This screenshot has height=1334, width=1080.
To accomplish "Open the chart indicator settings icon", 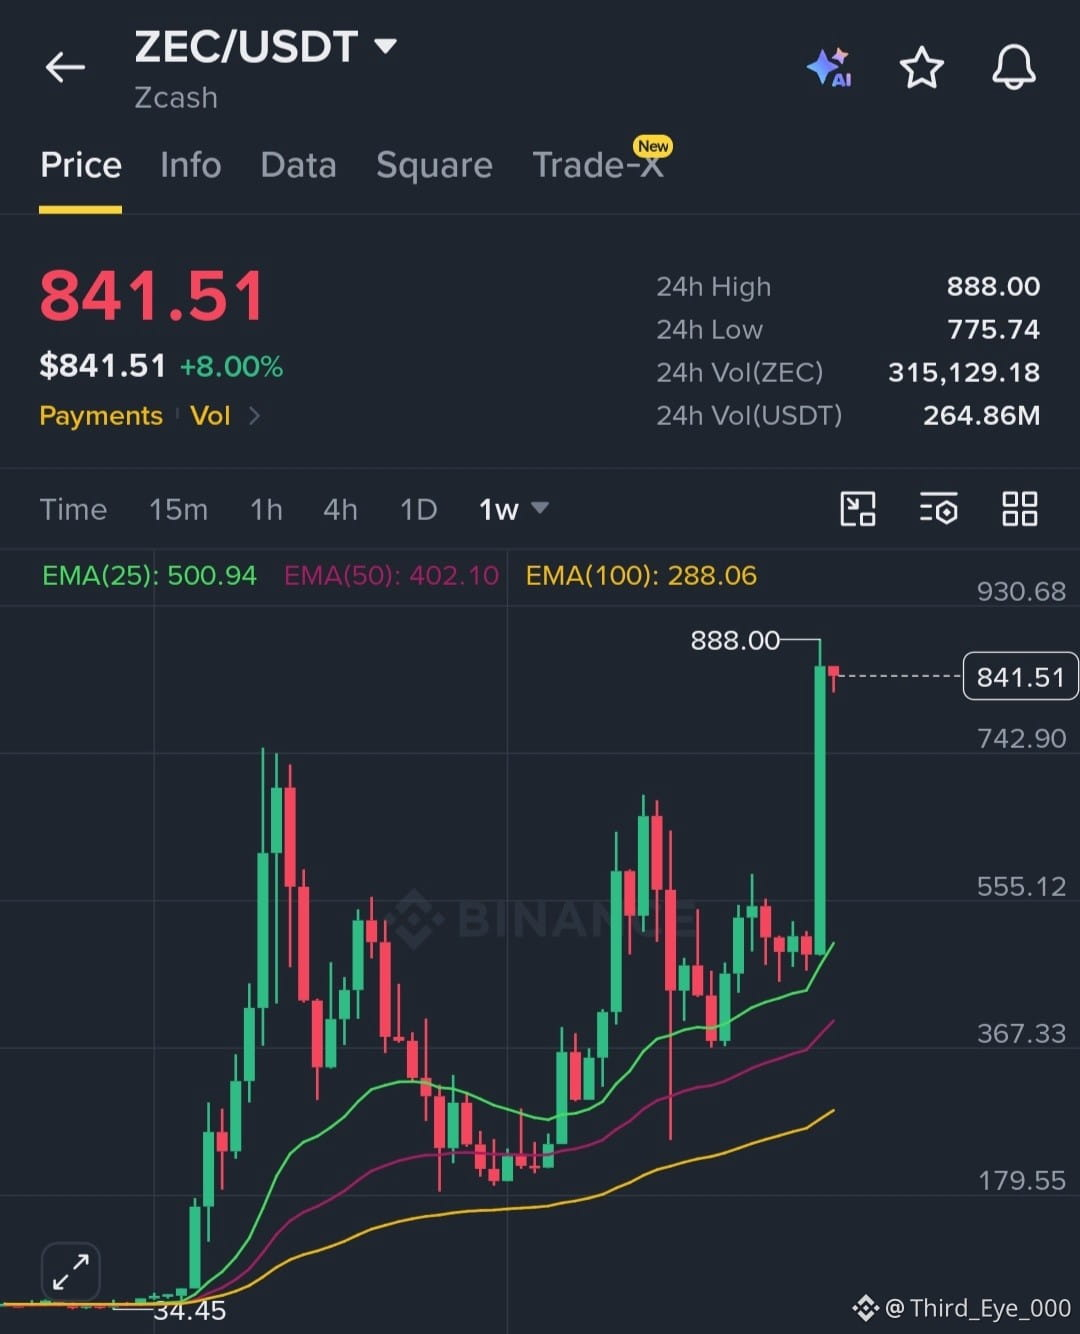I will (x=938, y=509).
